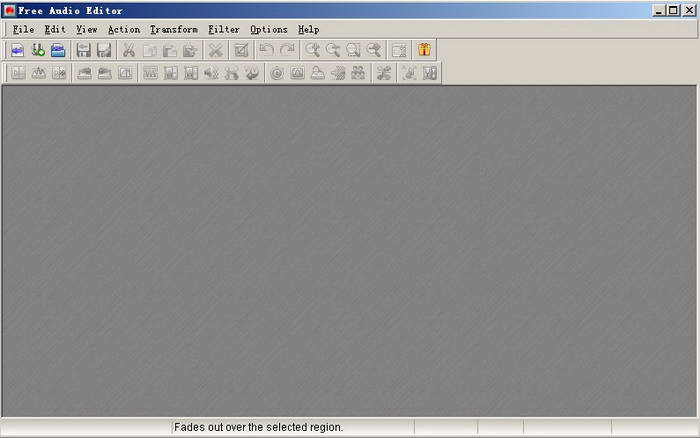Image resolution: width=700 pixels, height=438 pixels.
Task: Click the red Free Audio Editor title bar icon
Action: (x=9, y=10)
